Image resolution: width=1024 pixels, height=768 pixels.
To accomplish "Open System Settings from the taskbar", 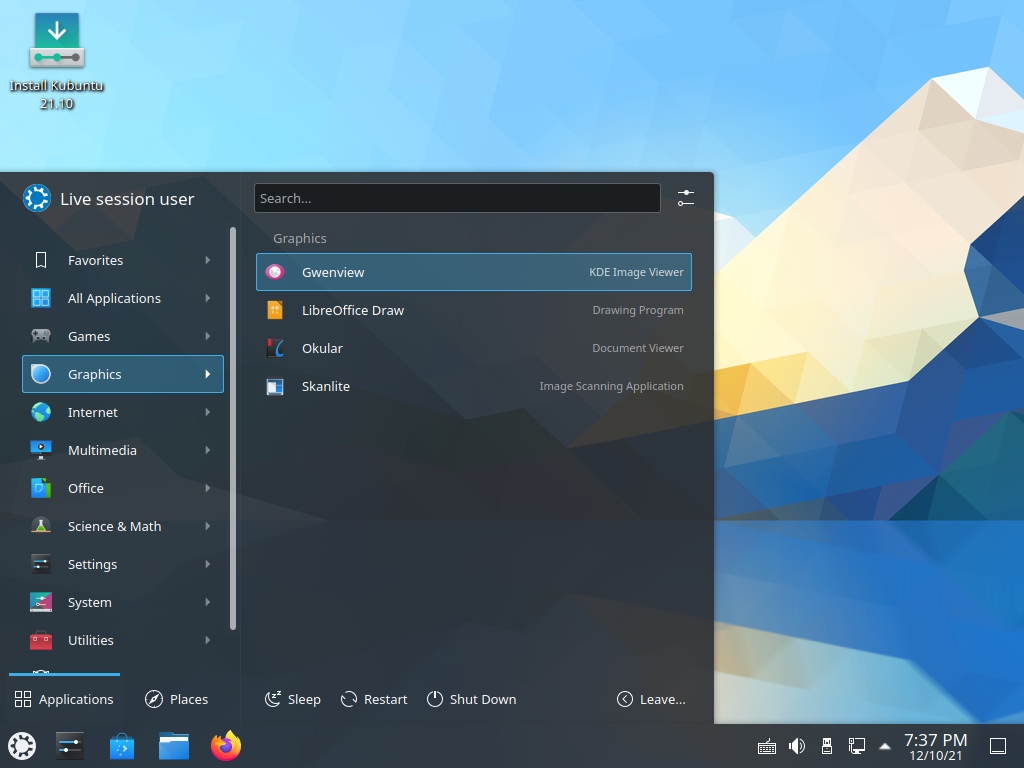I will point(69,746).
